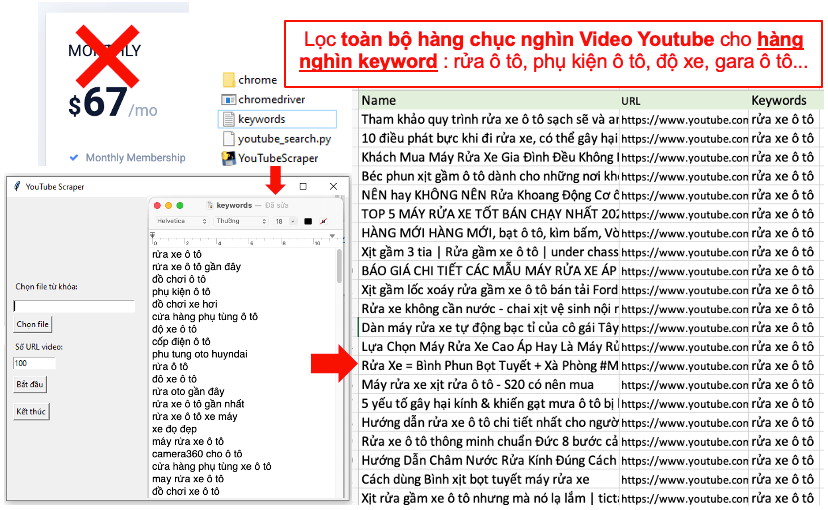Open the Thường font style dropdown
The image size is (828, 510).
[x=241, y=221]
